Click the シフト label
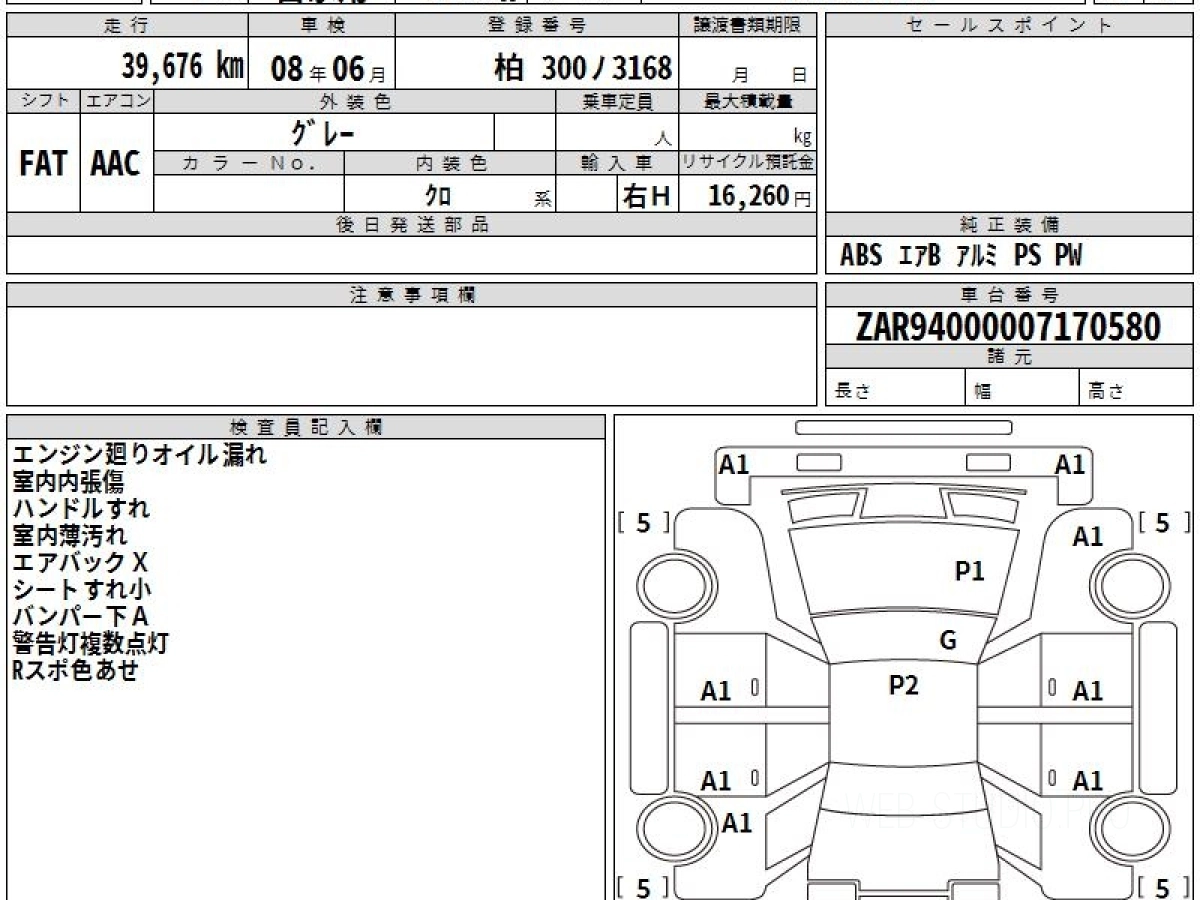This screenshot has height=900, width=1200. (x=43, y=101)
